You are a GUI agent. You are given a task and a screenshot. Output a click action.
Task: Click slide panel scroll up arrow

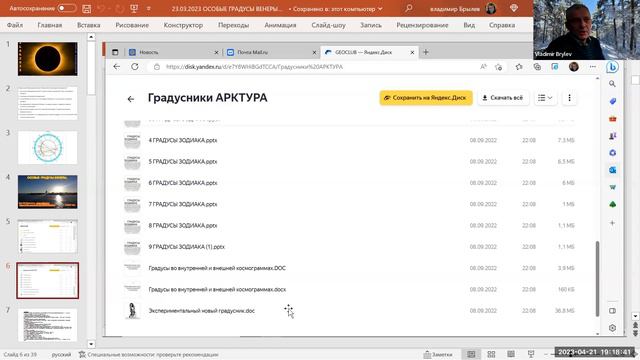click(91, 37)
